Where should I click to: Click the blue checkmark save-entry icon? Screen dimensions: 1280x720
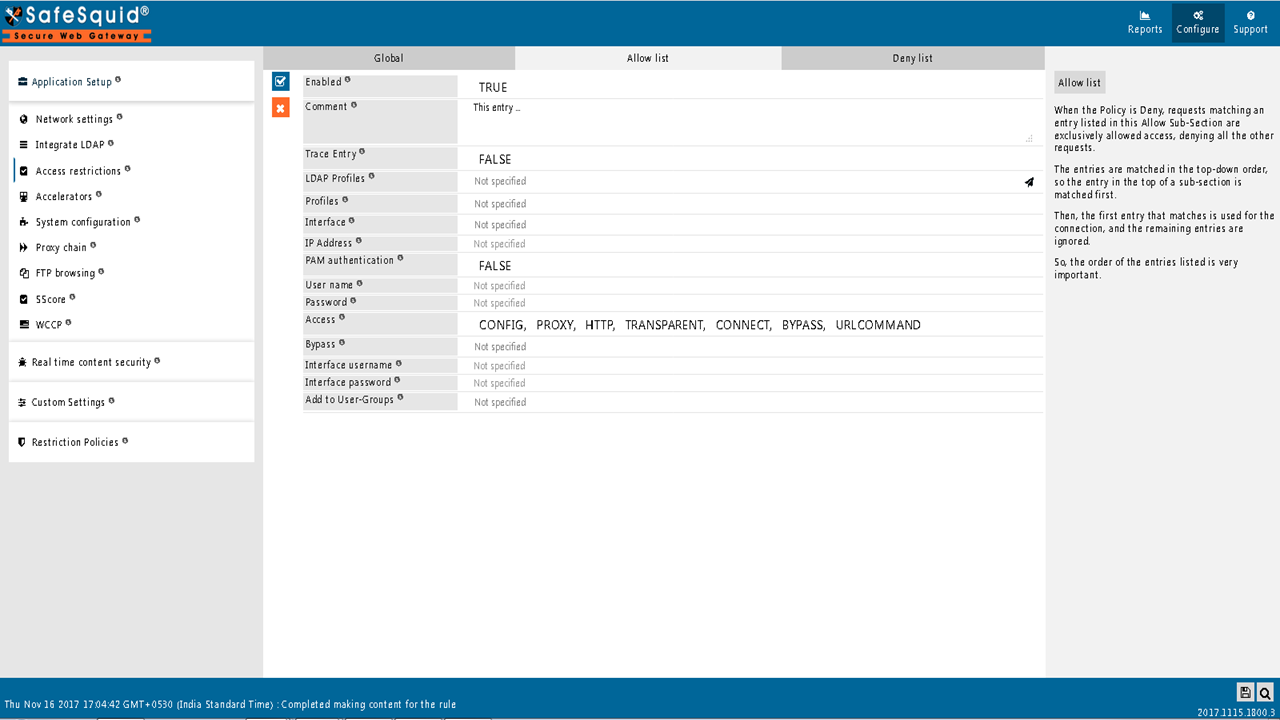tap(281, 81)
